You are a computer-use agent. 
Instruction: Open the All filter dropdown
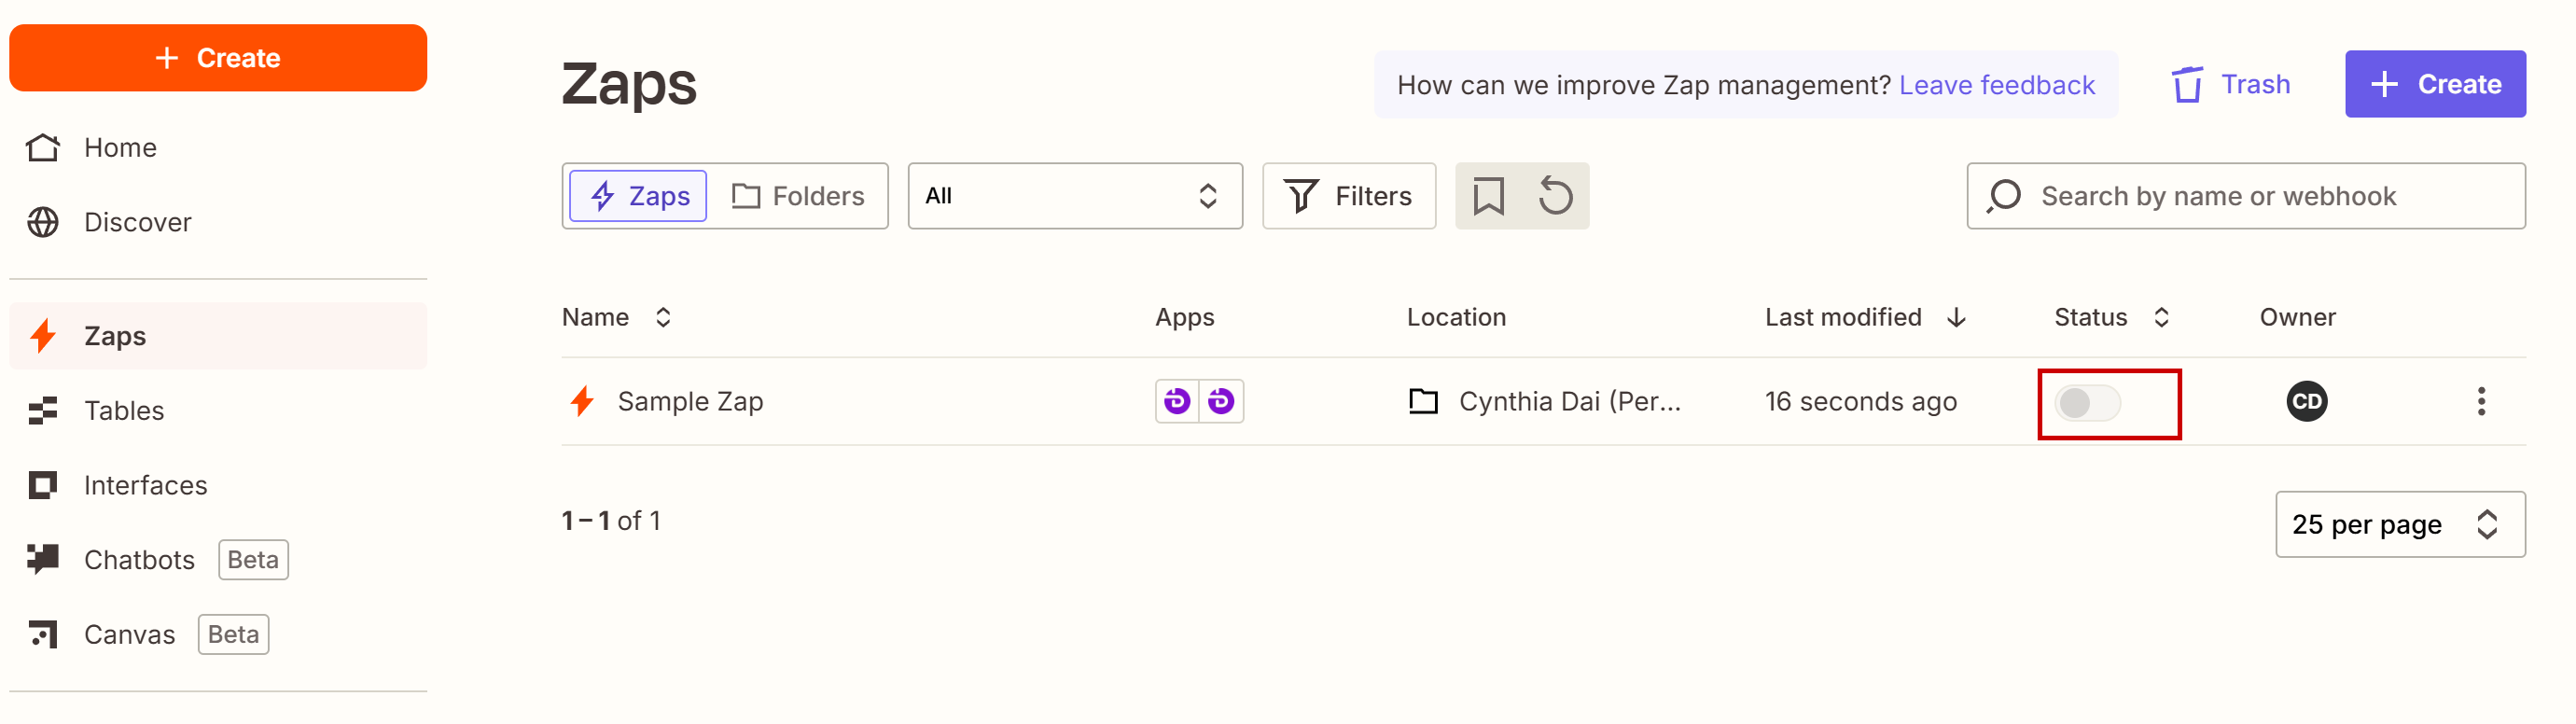[x=1075, y=196]
